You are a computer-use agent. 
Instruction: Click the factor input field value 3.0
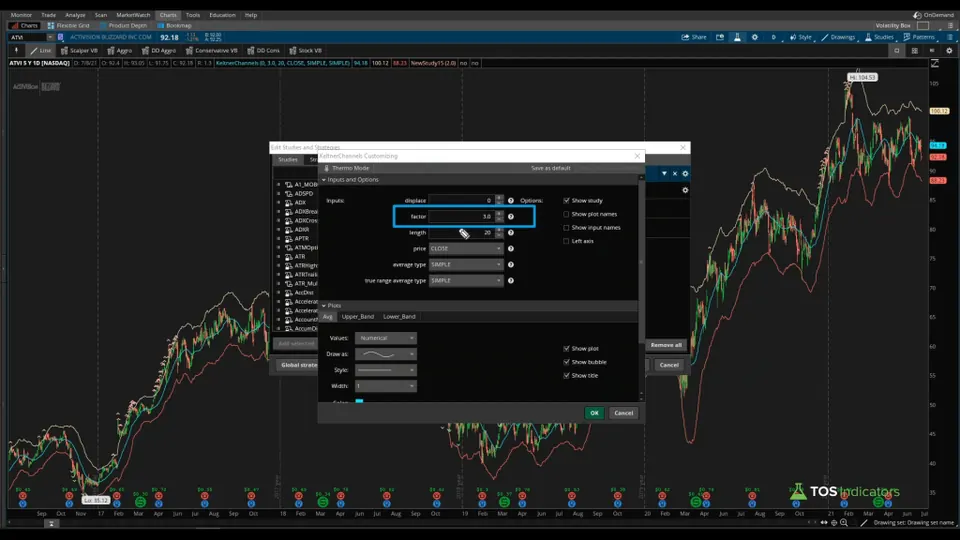point(462,217)
